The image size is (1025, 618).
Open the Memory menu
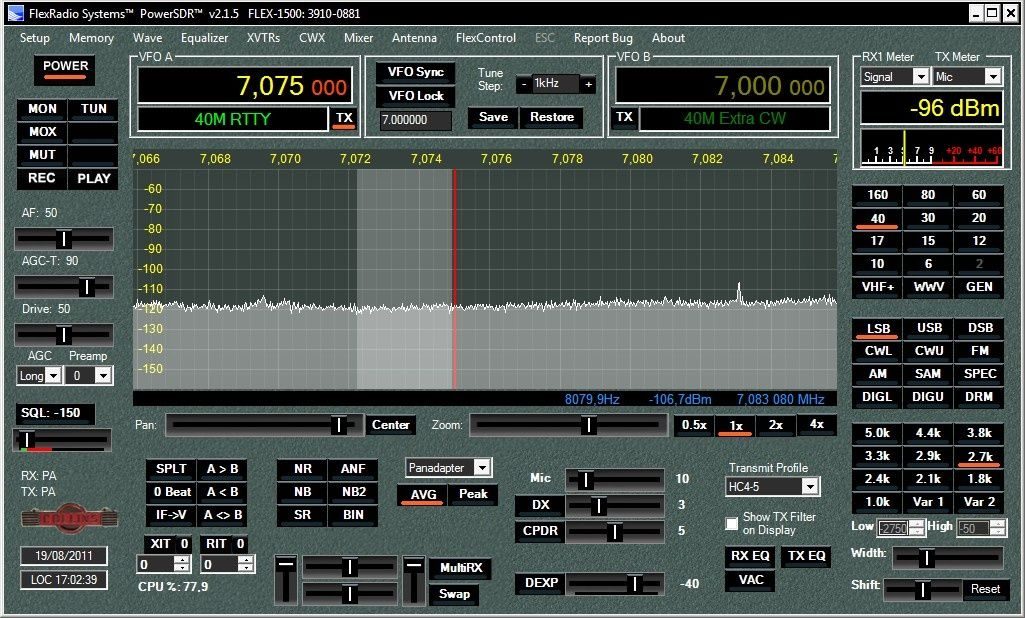point(91,38)
